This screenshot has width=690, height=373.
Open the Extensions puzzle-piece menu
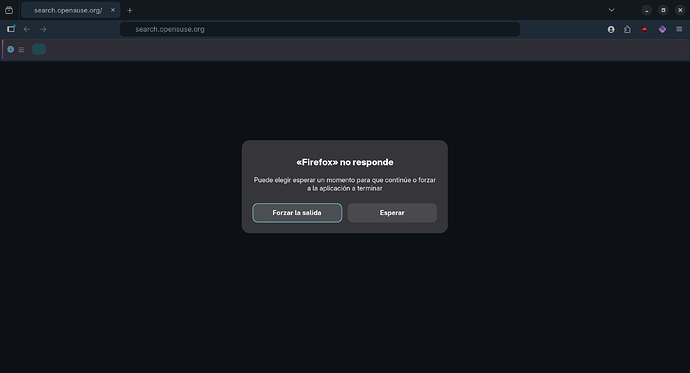pos(628,29)
